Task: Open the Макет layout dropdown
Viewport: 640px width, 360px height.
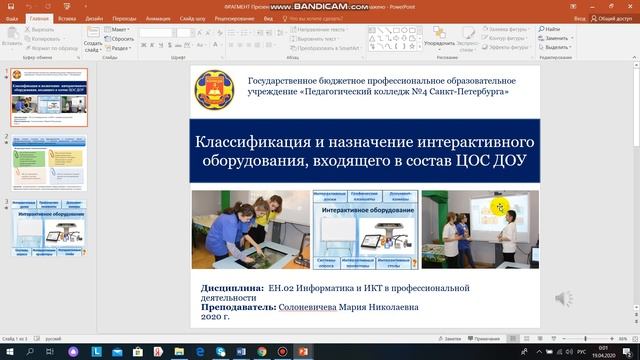Action: tap(117, 29)
